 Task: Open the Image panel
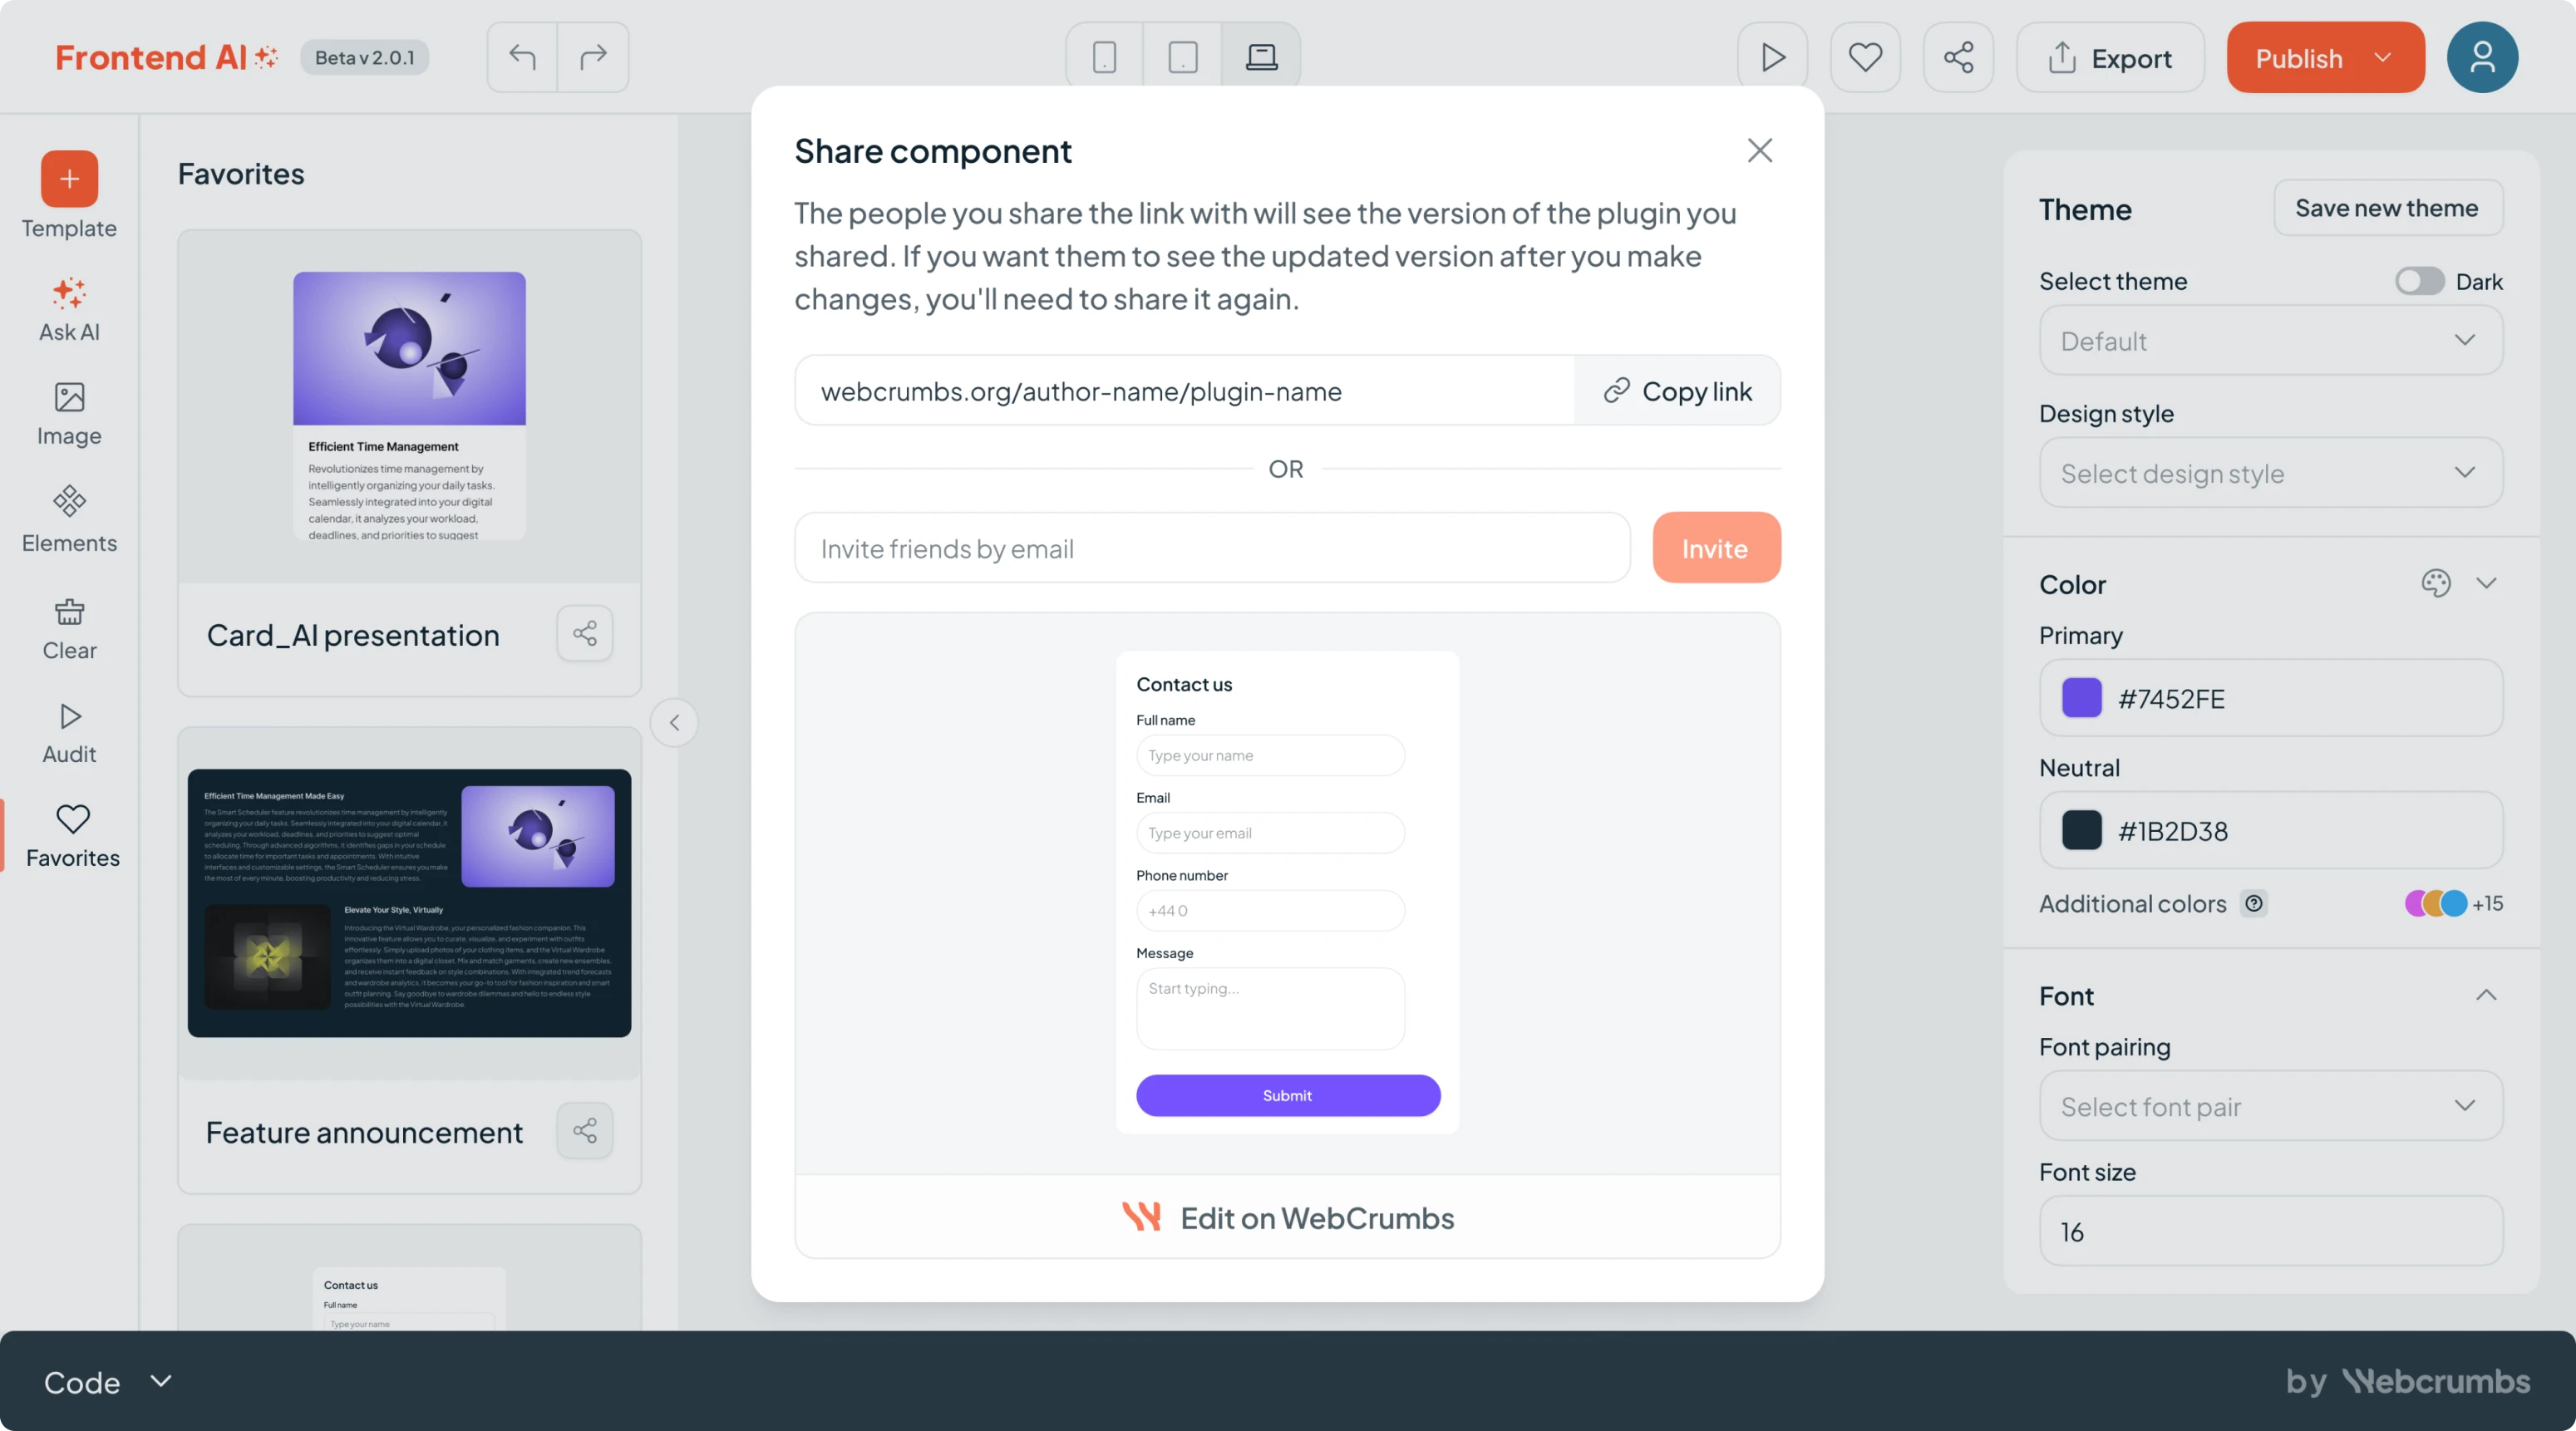coord(68,413)
